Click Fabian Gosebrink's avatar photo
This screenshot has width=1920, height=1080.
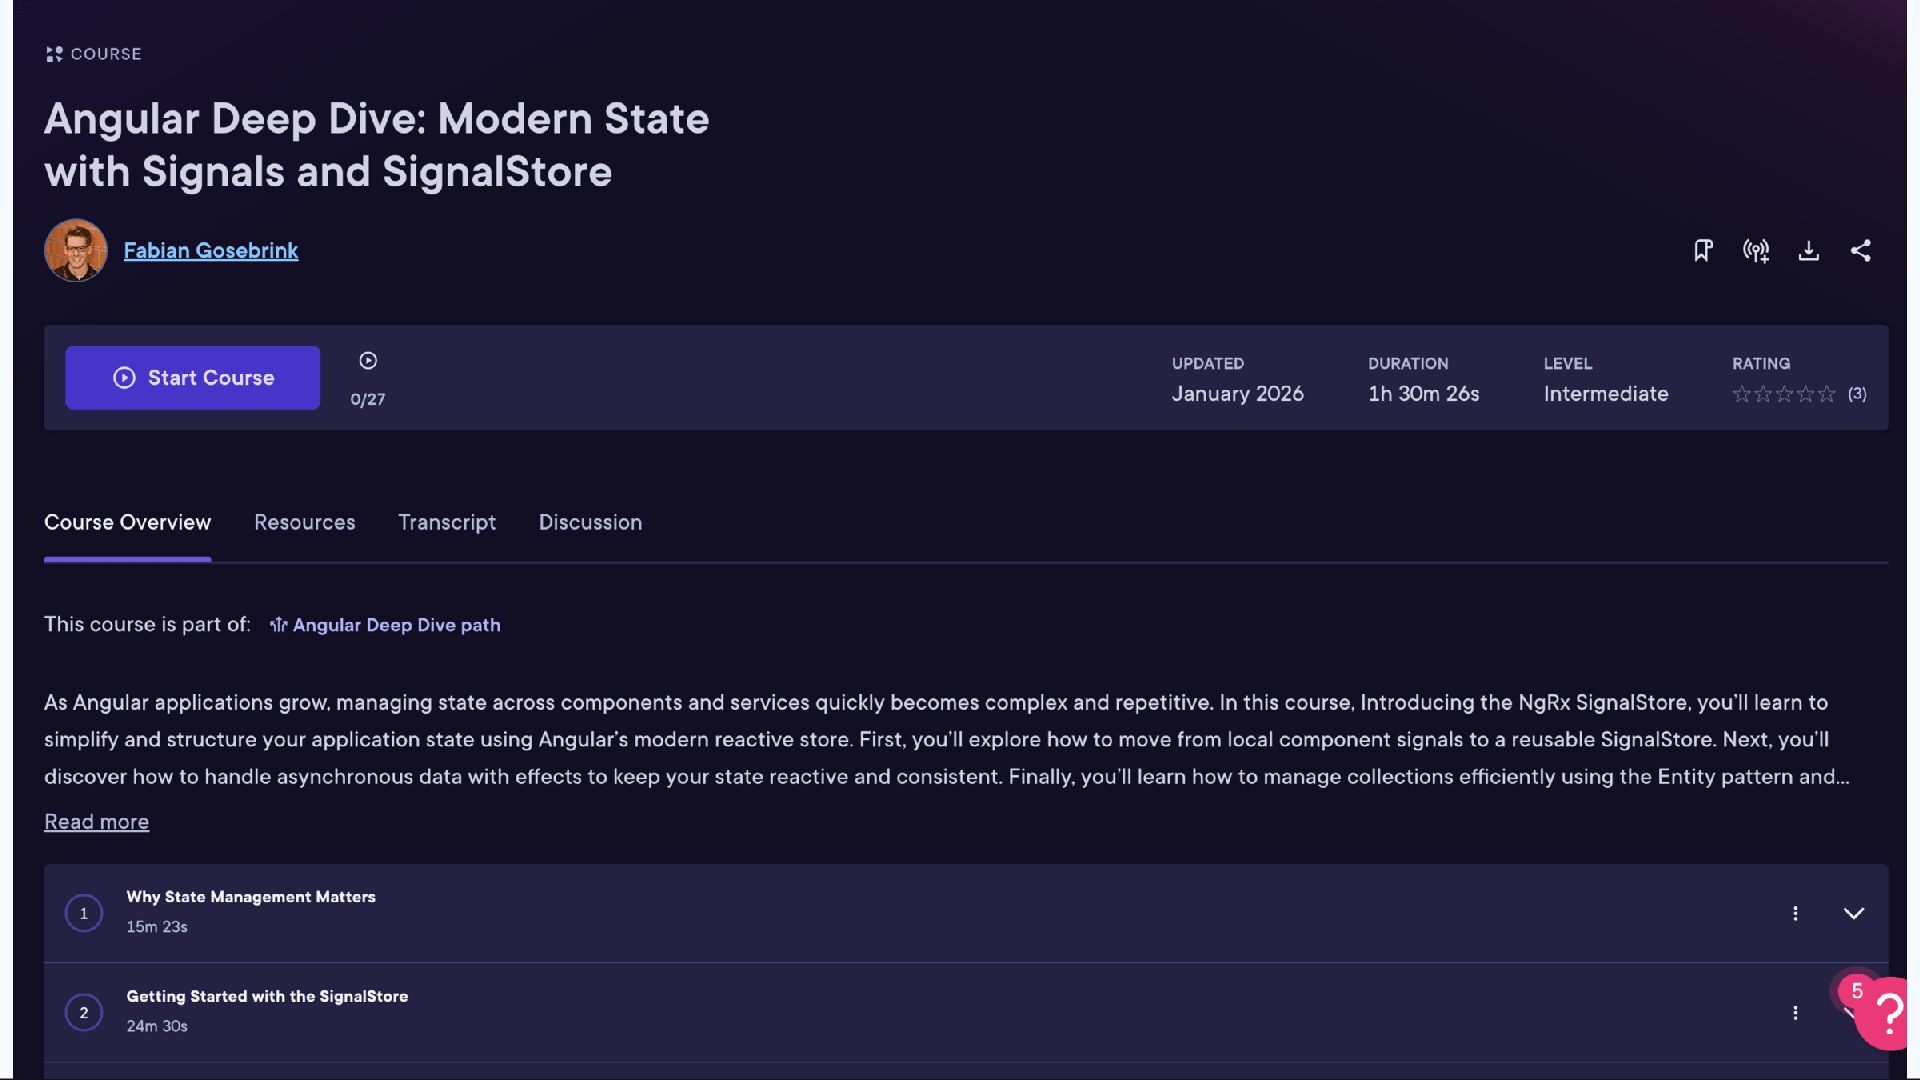(76, 250)
